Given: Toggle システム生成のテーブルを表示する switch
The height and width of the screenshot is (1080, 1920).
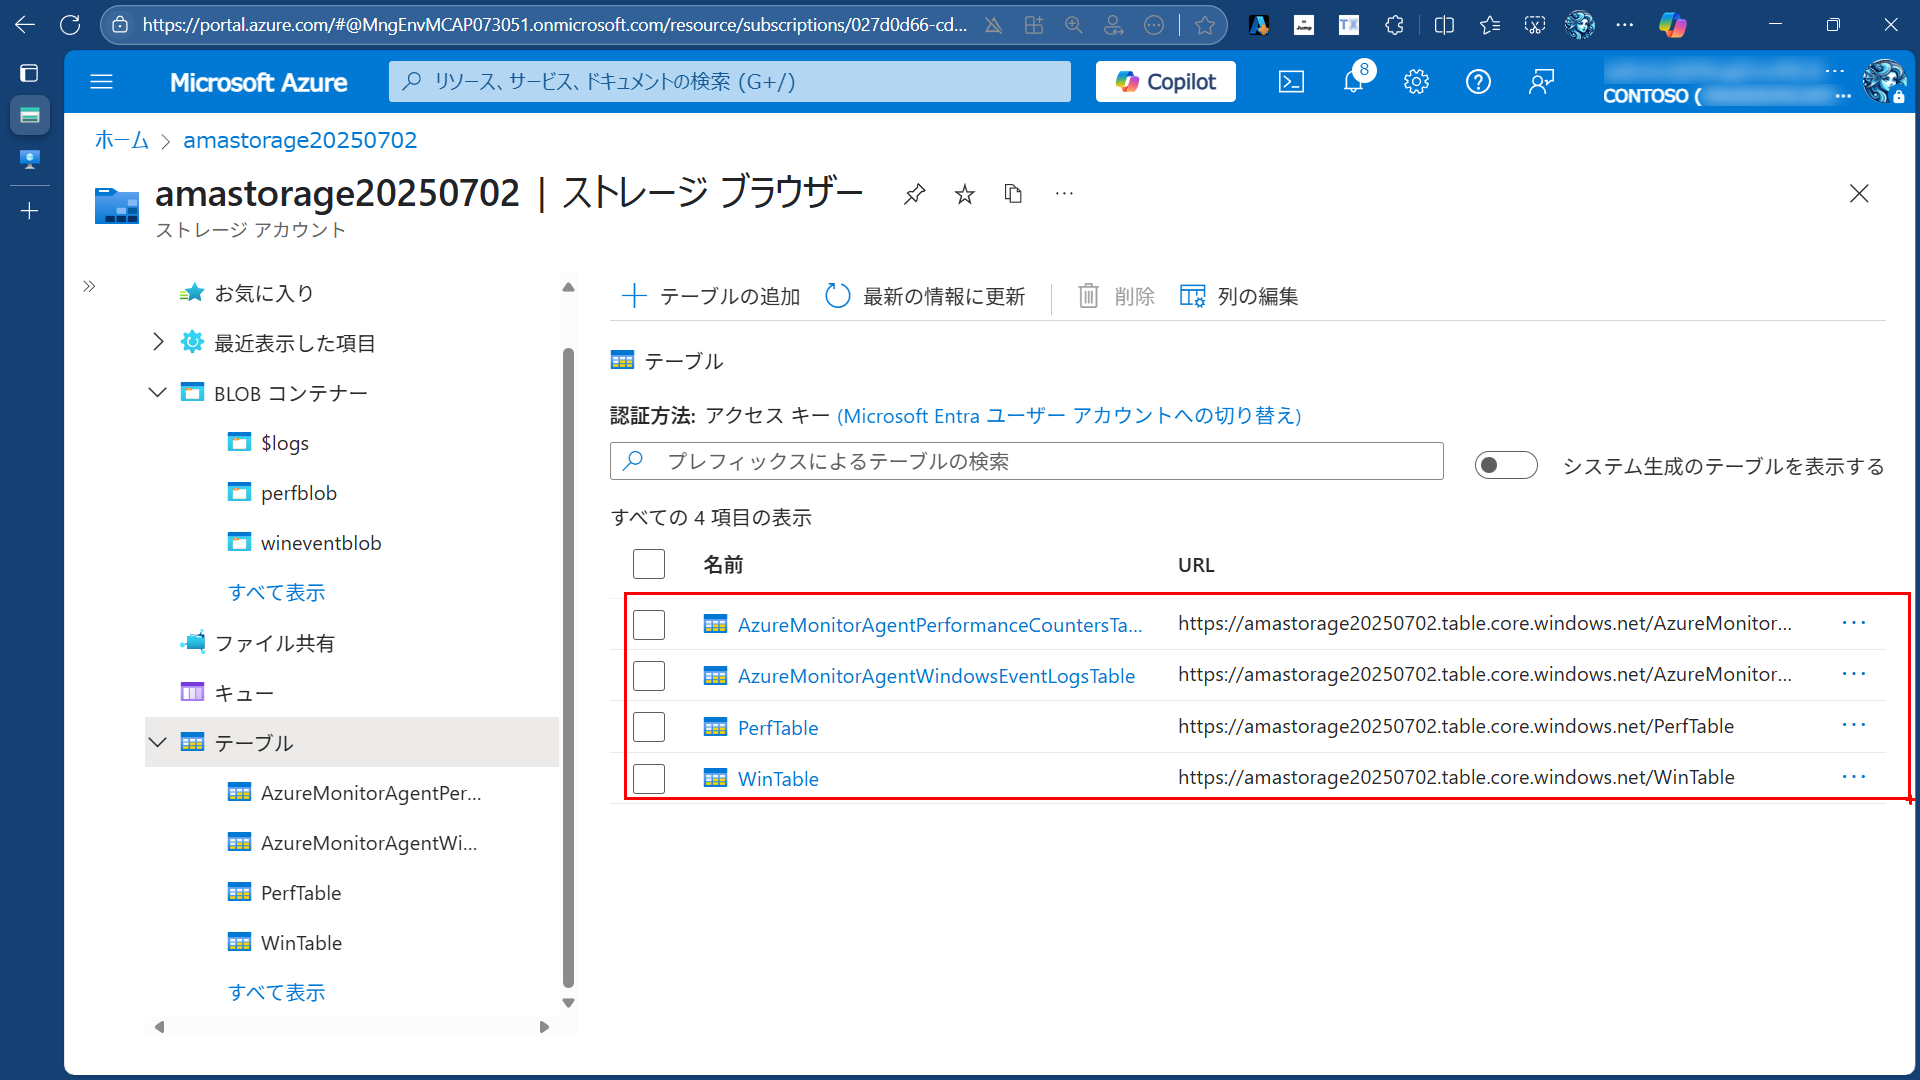Looking at the screenshot, I should pos(1506,465).
